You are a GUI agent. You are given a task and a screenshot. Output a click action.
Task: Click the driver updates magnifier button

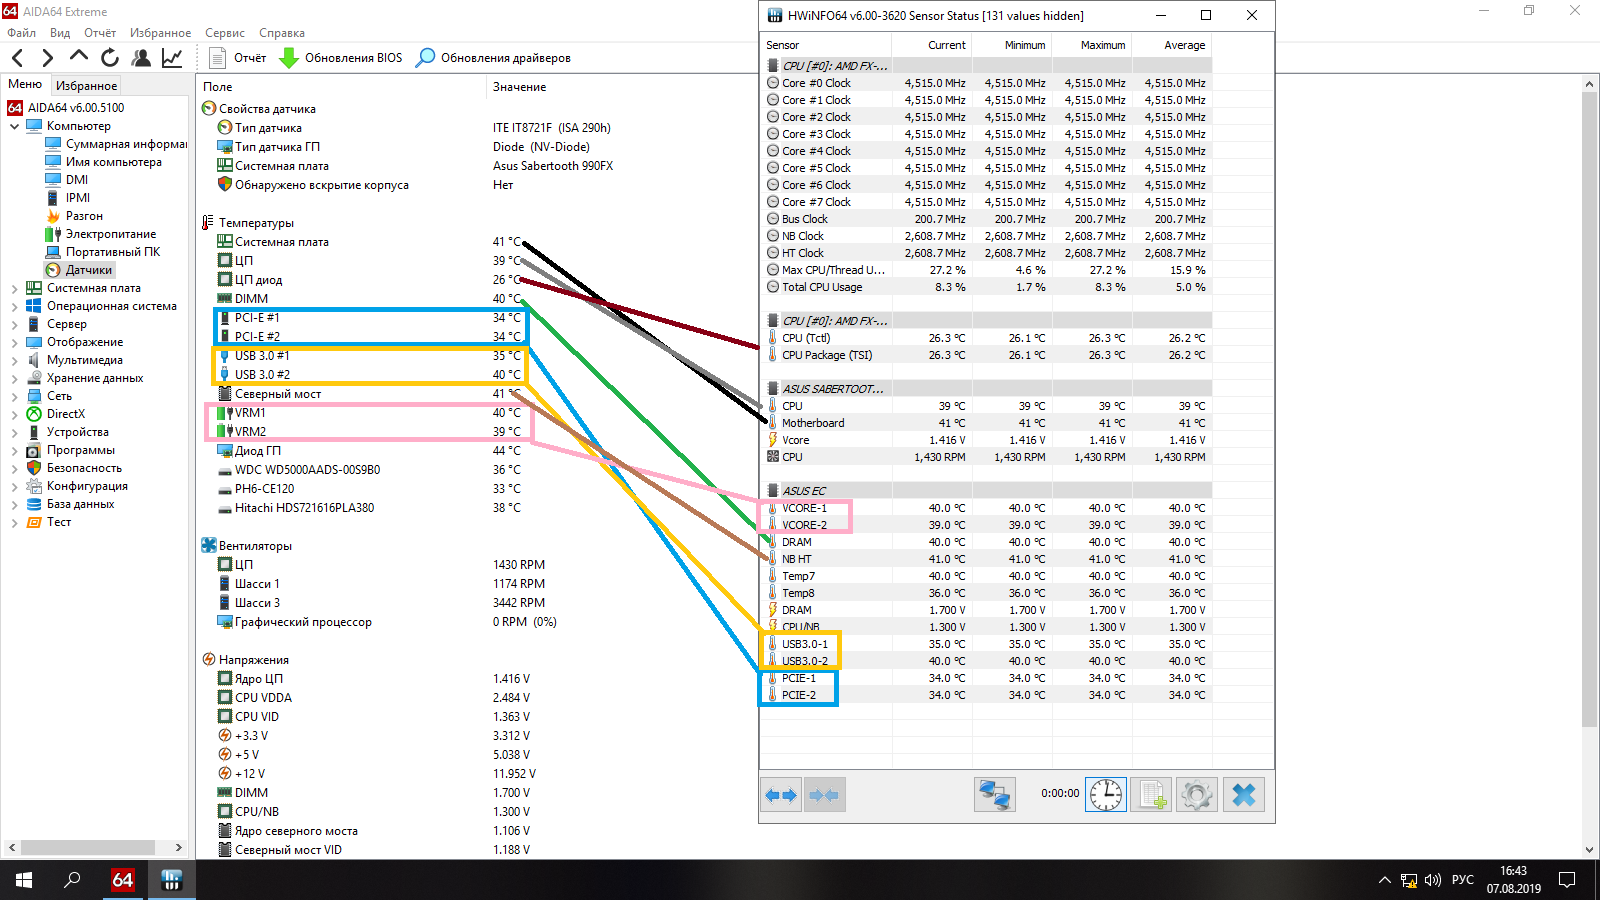click(x=494, y=58)
